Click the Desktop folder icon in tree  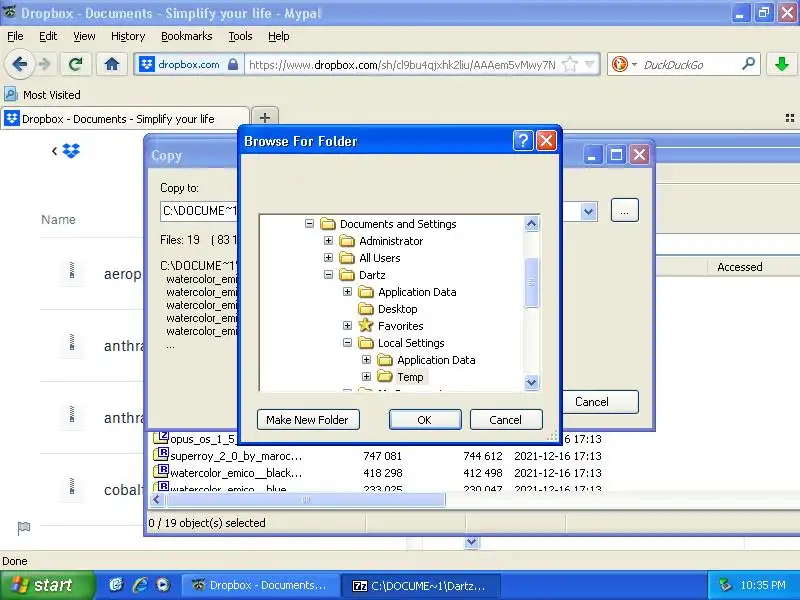point(366,309)
